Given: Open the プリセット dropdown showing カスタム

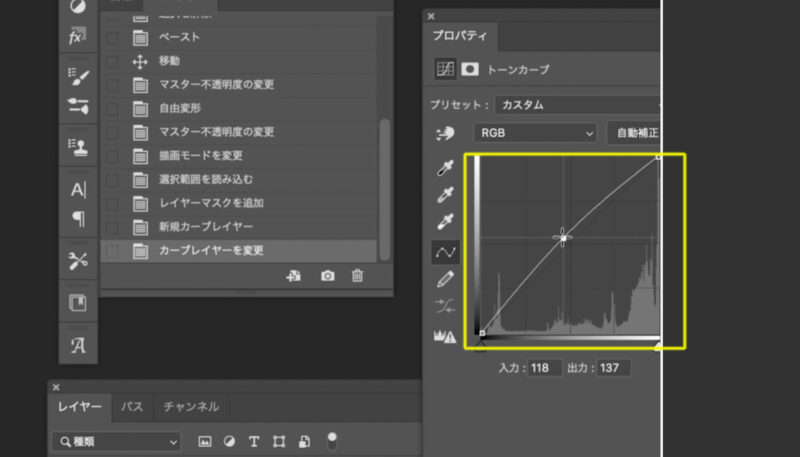Looking at the screenshot, I should click(577, 105).
